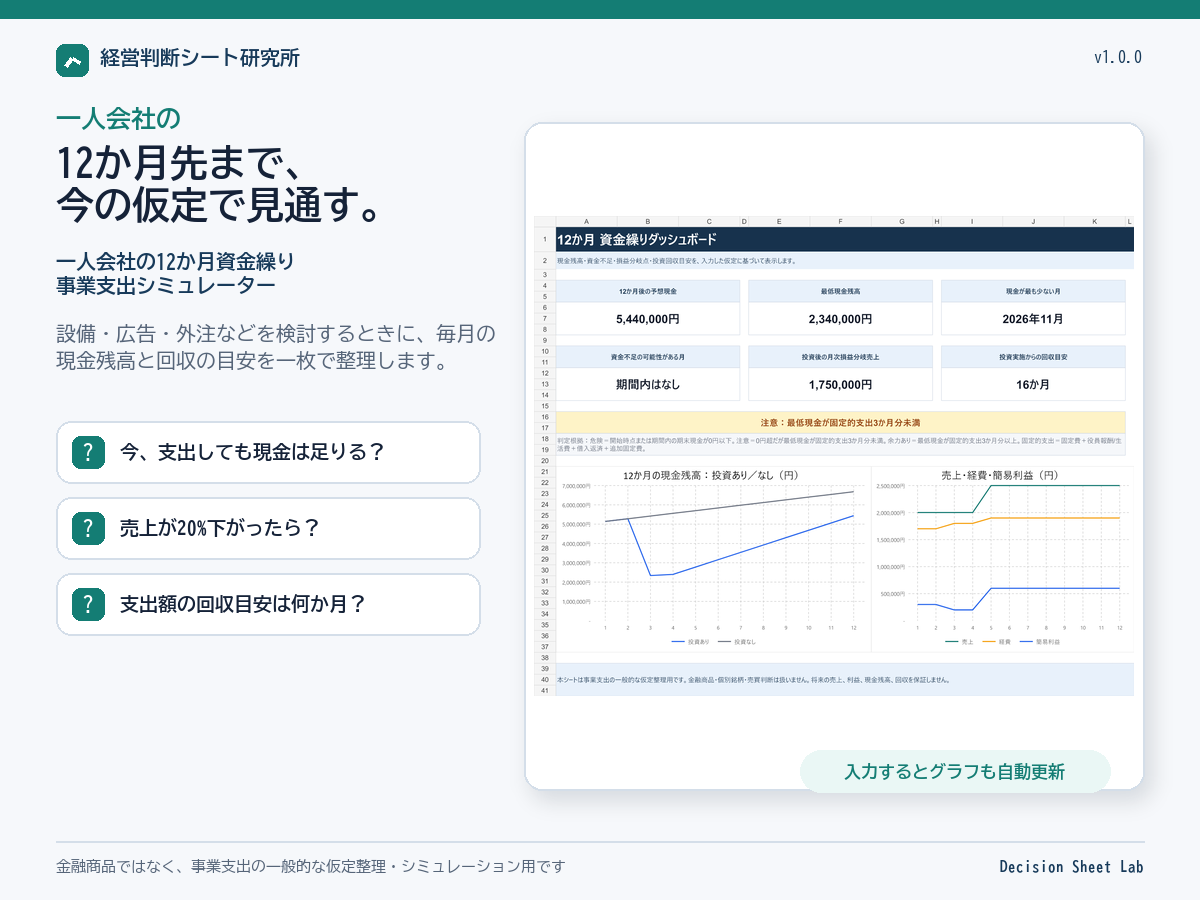Image resolution: width=1200 pixels, height=900 pixels.
Task: Select the 12か月後の予想現金 5,440,000円 card
Action: point(648,307)
